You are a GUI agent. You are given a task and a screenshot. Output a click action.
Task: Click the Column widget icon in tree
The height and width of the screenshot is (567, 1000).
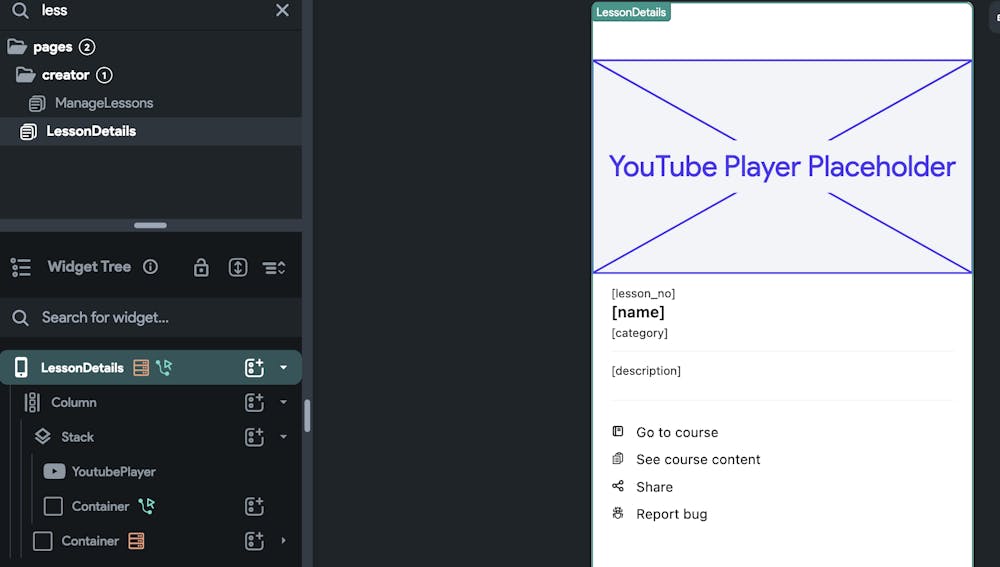pyautogui.click(x=32, y=402)
